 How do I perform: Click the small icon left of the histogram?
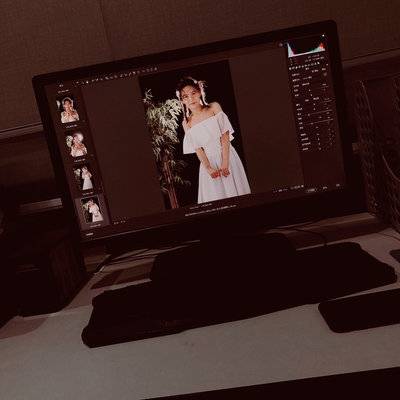281,44
